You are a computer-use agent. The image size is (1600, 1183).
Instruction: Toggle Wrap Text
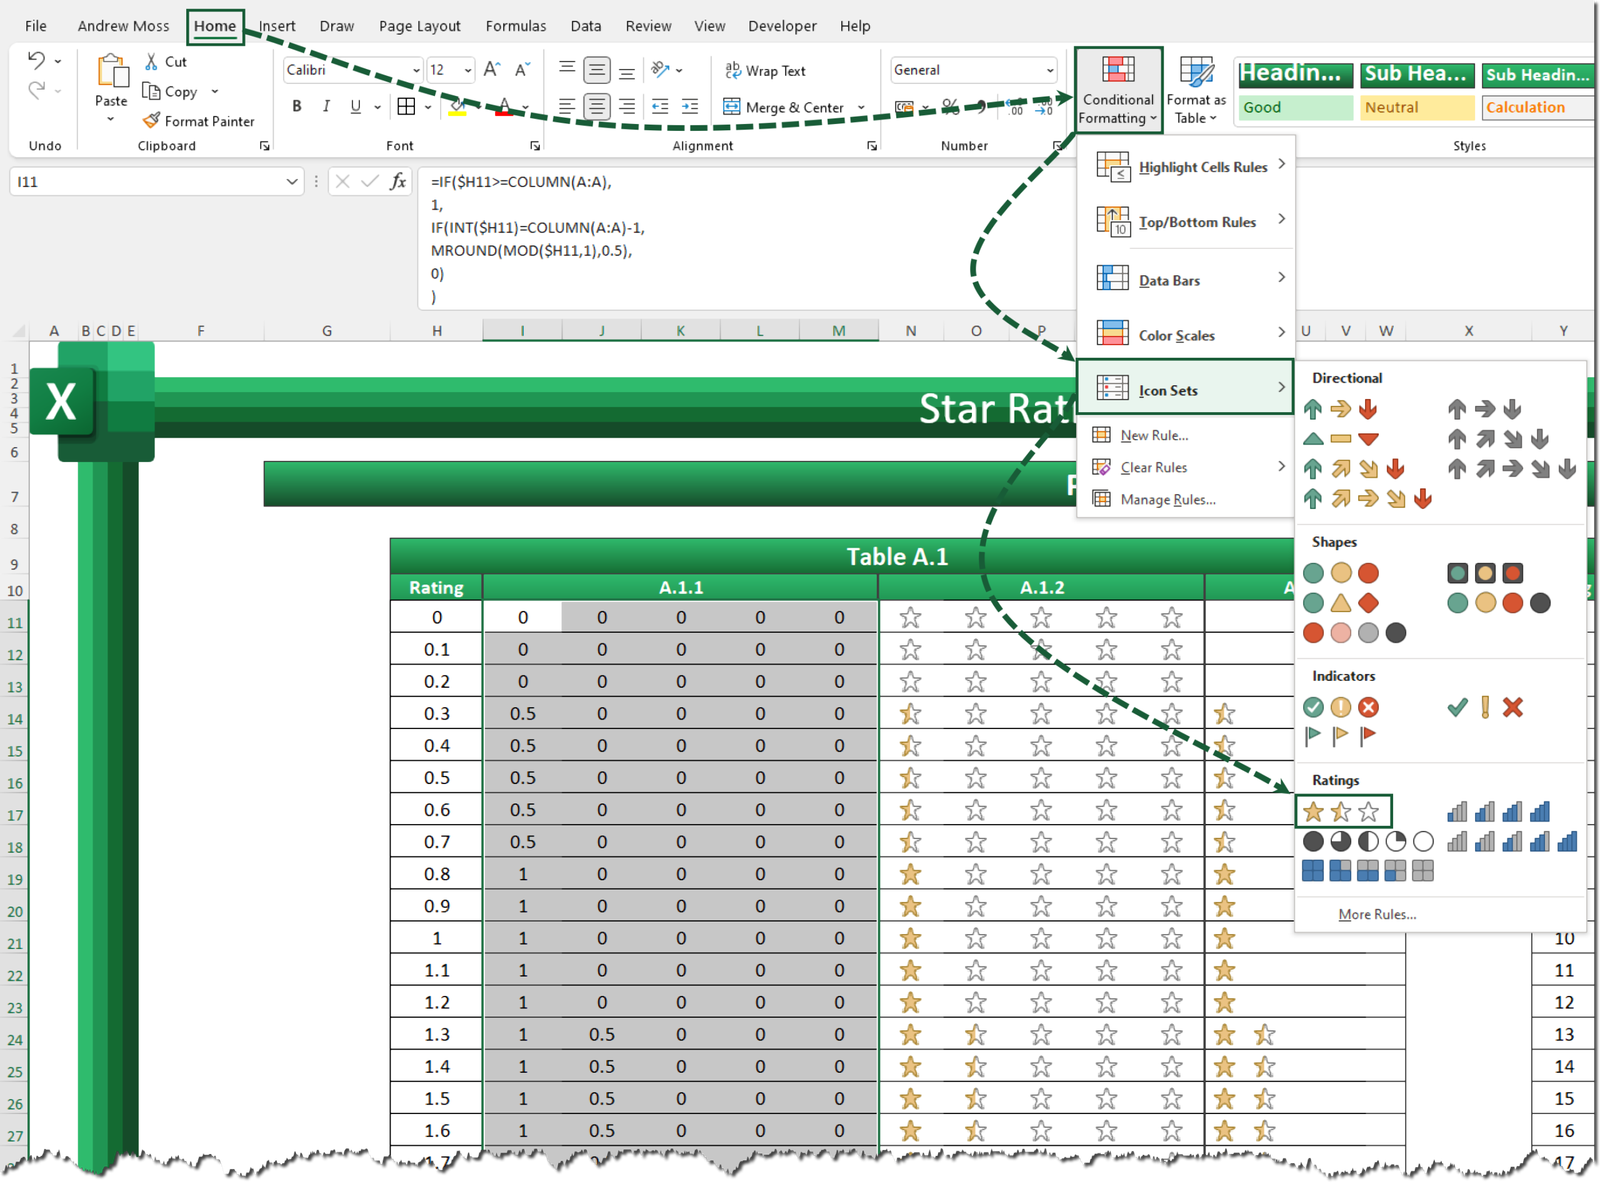click(x=765, y=70)
